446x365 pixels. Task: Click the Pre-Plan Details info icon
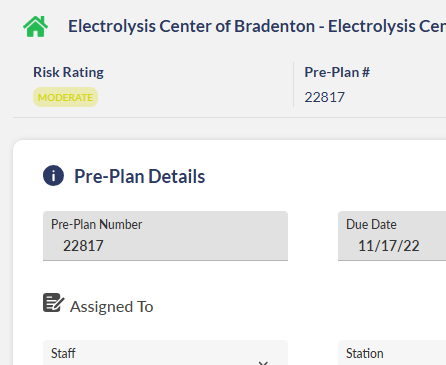53,175
